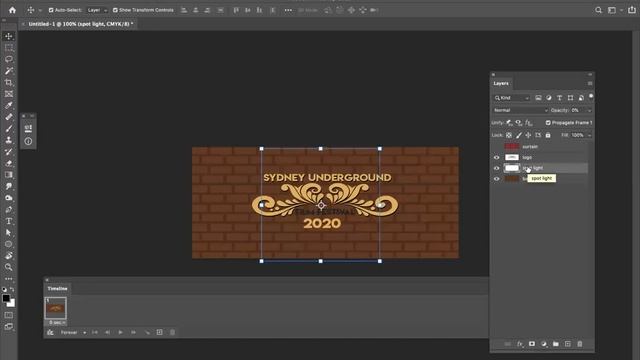Open the Kind filter dropdown

[x=512, y=98]
